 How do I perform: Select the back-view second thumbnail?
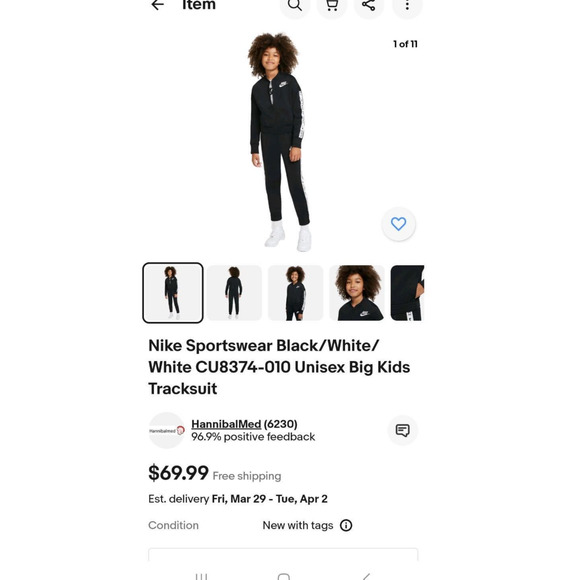click(234, 293)
